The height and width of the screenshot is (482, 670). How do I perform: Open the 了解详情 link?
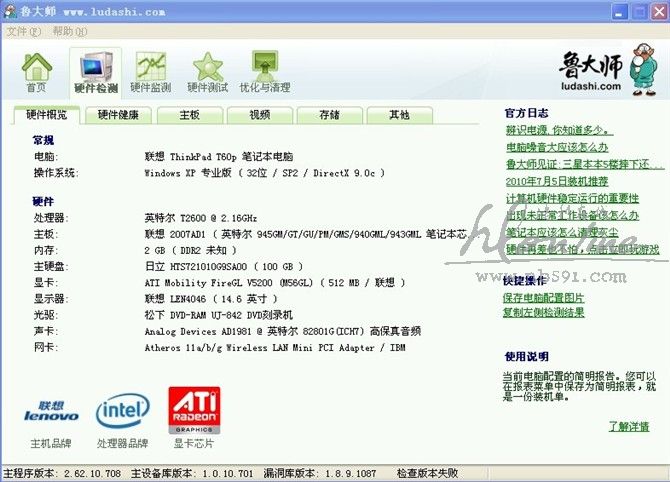click(628, 427)
